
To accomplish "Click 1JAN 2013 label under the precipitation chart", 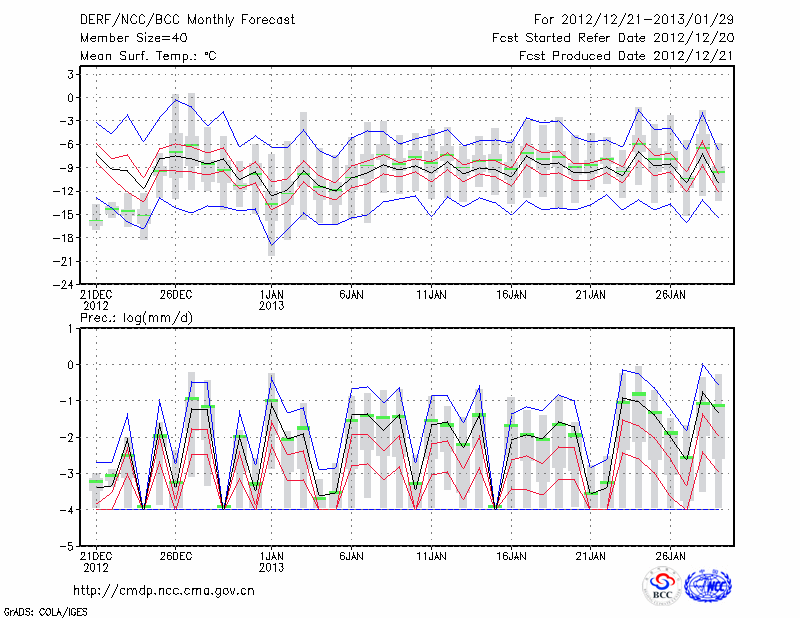I will pos(270,560).
